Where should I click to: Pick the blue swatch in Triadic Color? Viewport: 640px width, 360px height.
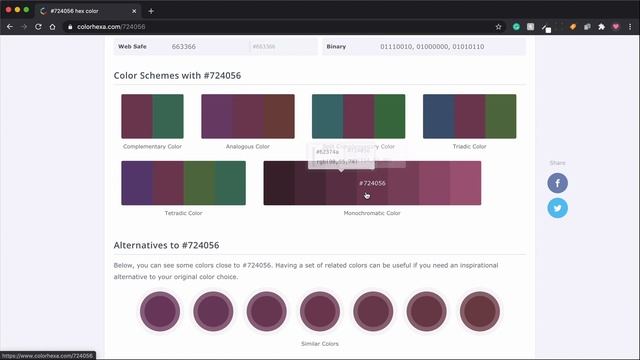pos(438,116)
